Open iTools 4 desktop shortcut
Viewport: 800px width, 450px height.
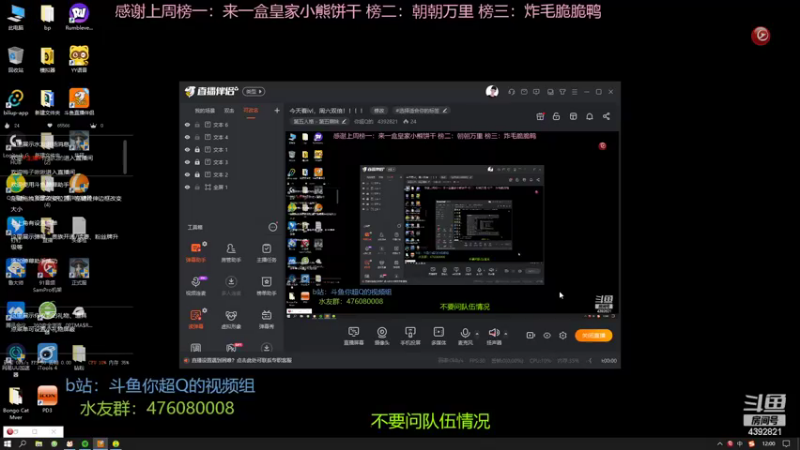(x=47, y=357)
